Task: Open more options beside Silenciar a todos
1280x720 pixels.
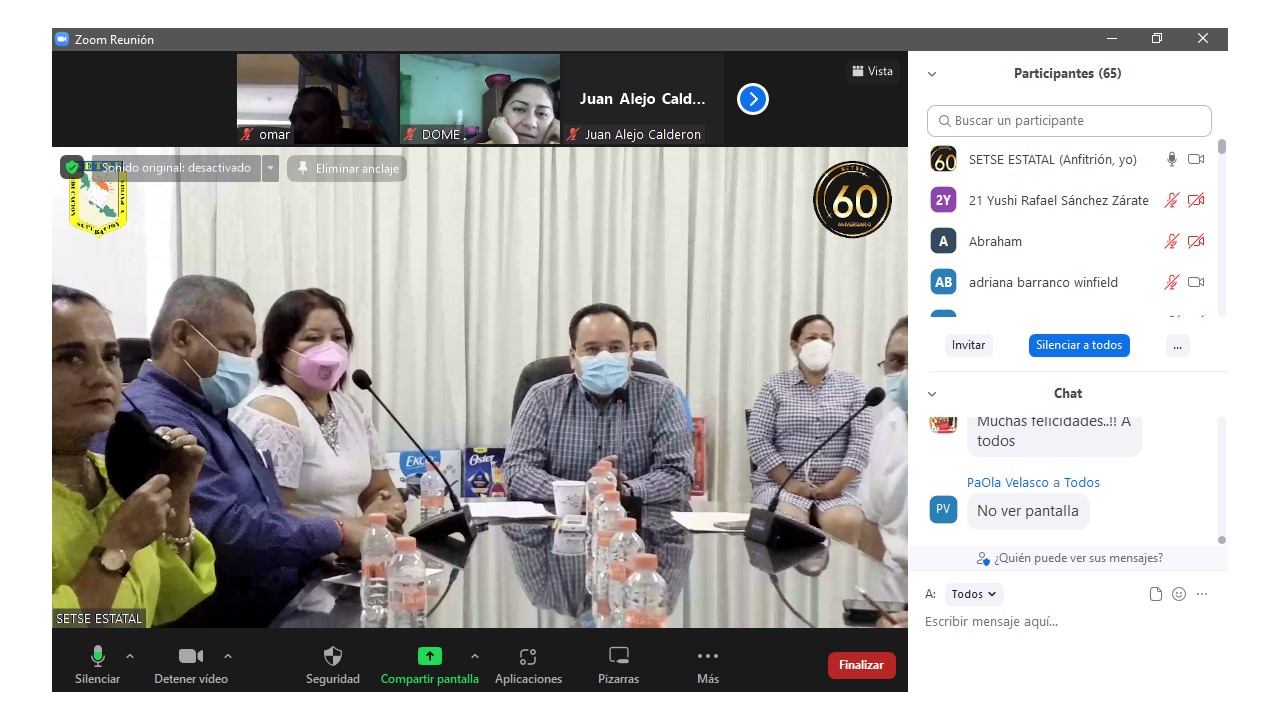Action: coord(1177,345)
